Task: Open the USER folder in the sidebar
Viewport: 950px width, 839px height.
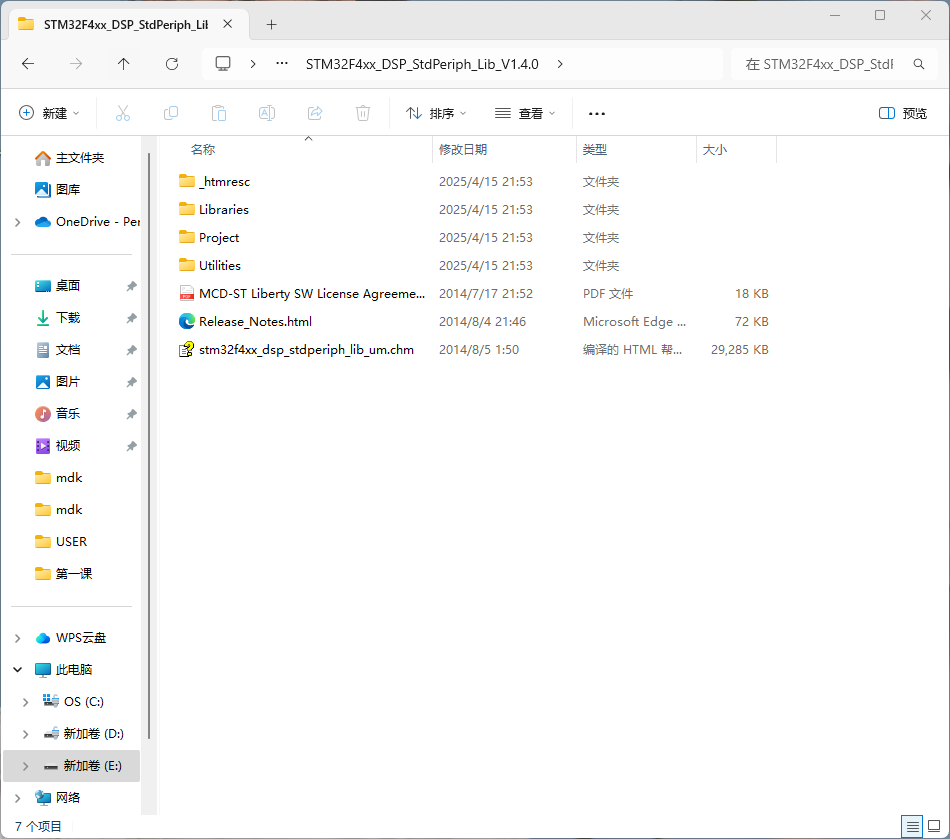Action: click(x=71, y=542)
